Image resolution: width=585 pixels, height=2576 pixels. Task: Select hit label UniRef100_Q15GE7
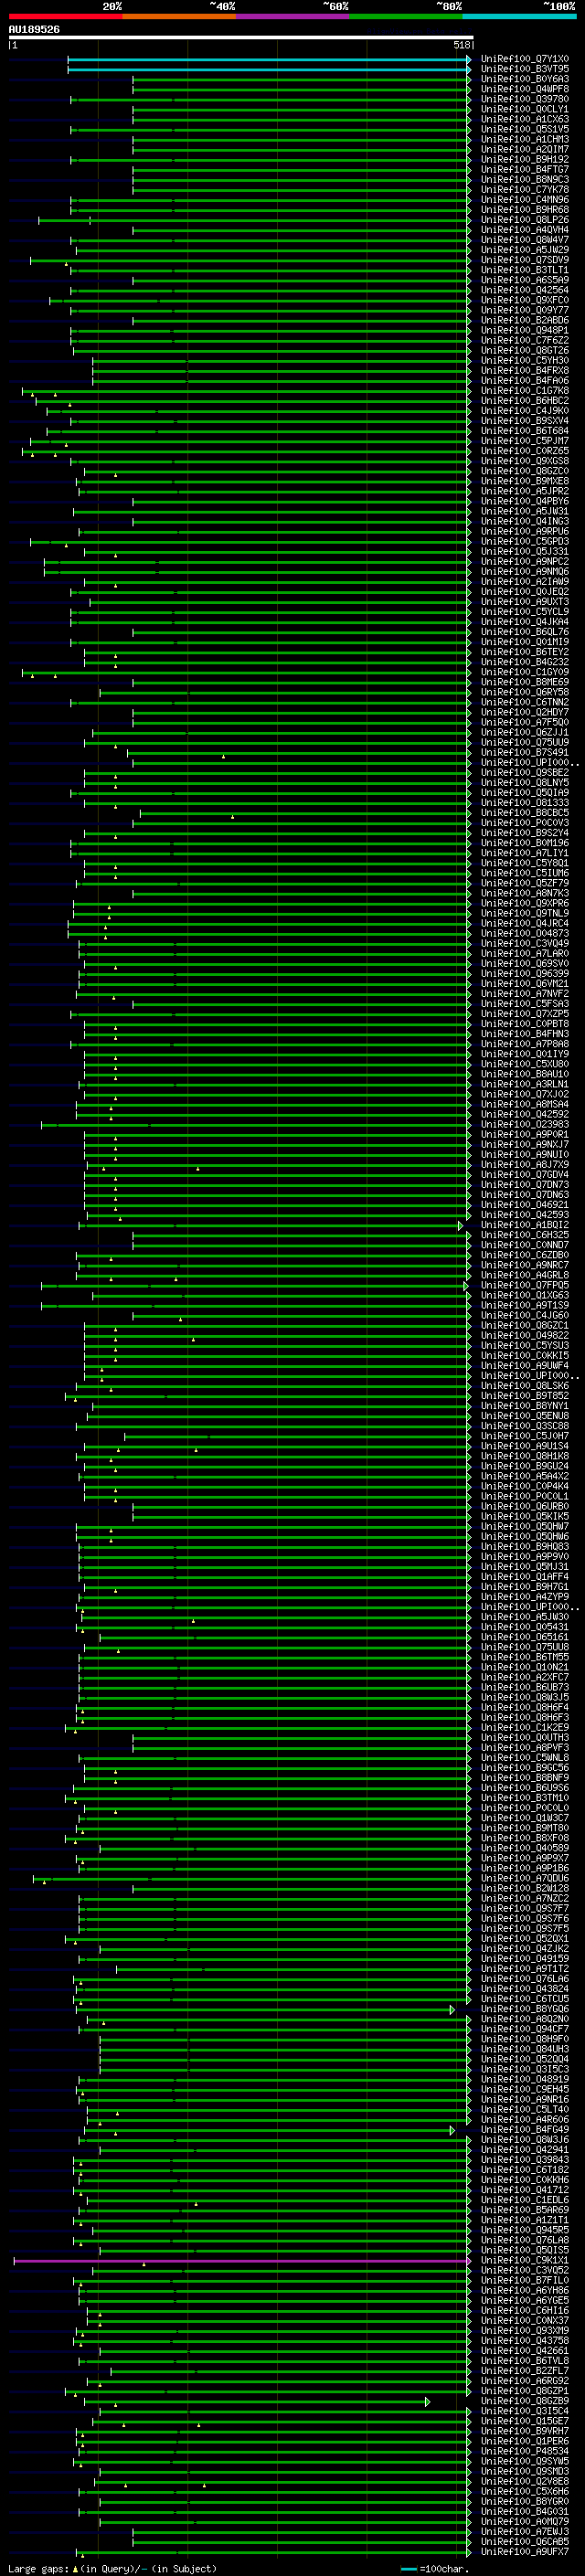(x=525, y=2421)
